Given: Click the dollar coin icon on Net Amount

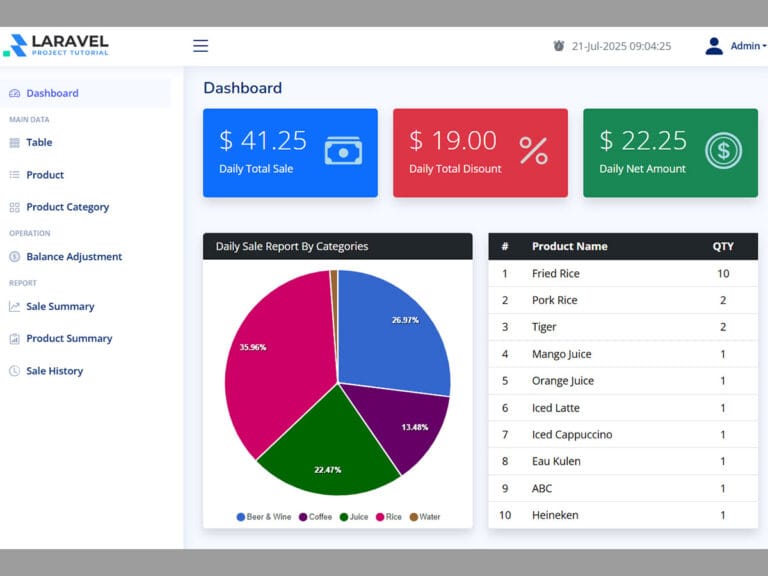Looking at the screenshot, I should (x=723, y=151).
